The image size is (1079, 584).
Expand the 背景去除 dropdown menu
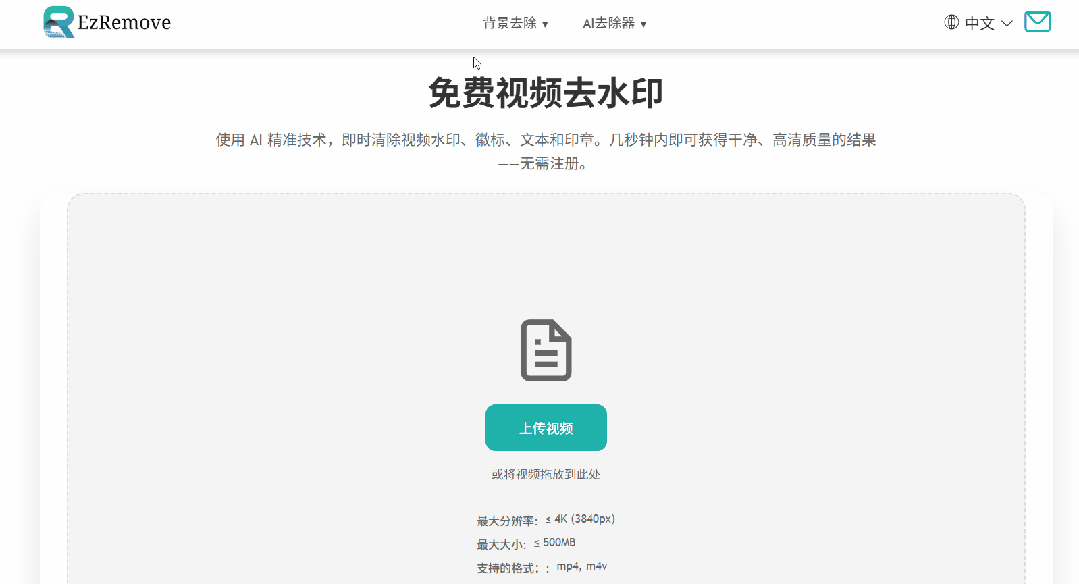(x=515, y=22)
